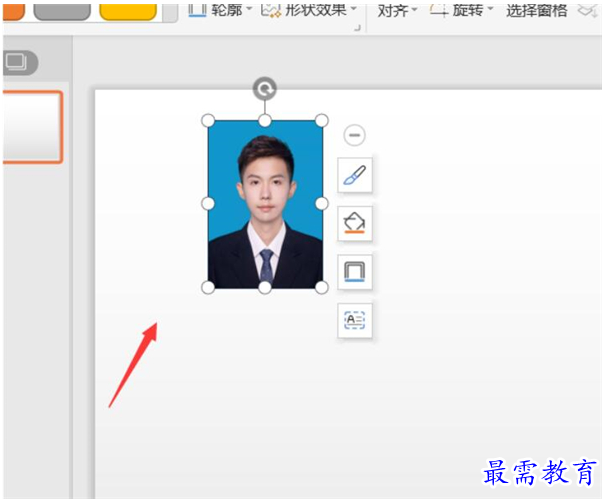The image size is (605, 504).
Task: Open the shape style dialog launcher corner
Action: pyautogui.click(x=357, y=28)
